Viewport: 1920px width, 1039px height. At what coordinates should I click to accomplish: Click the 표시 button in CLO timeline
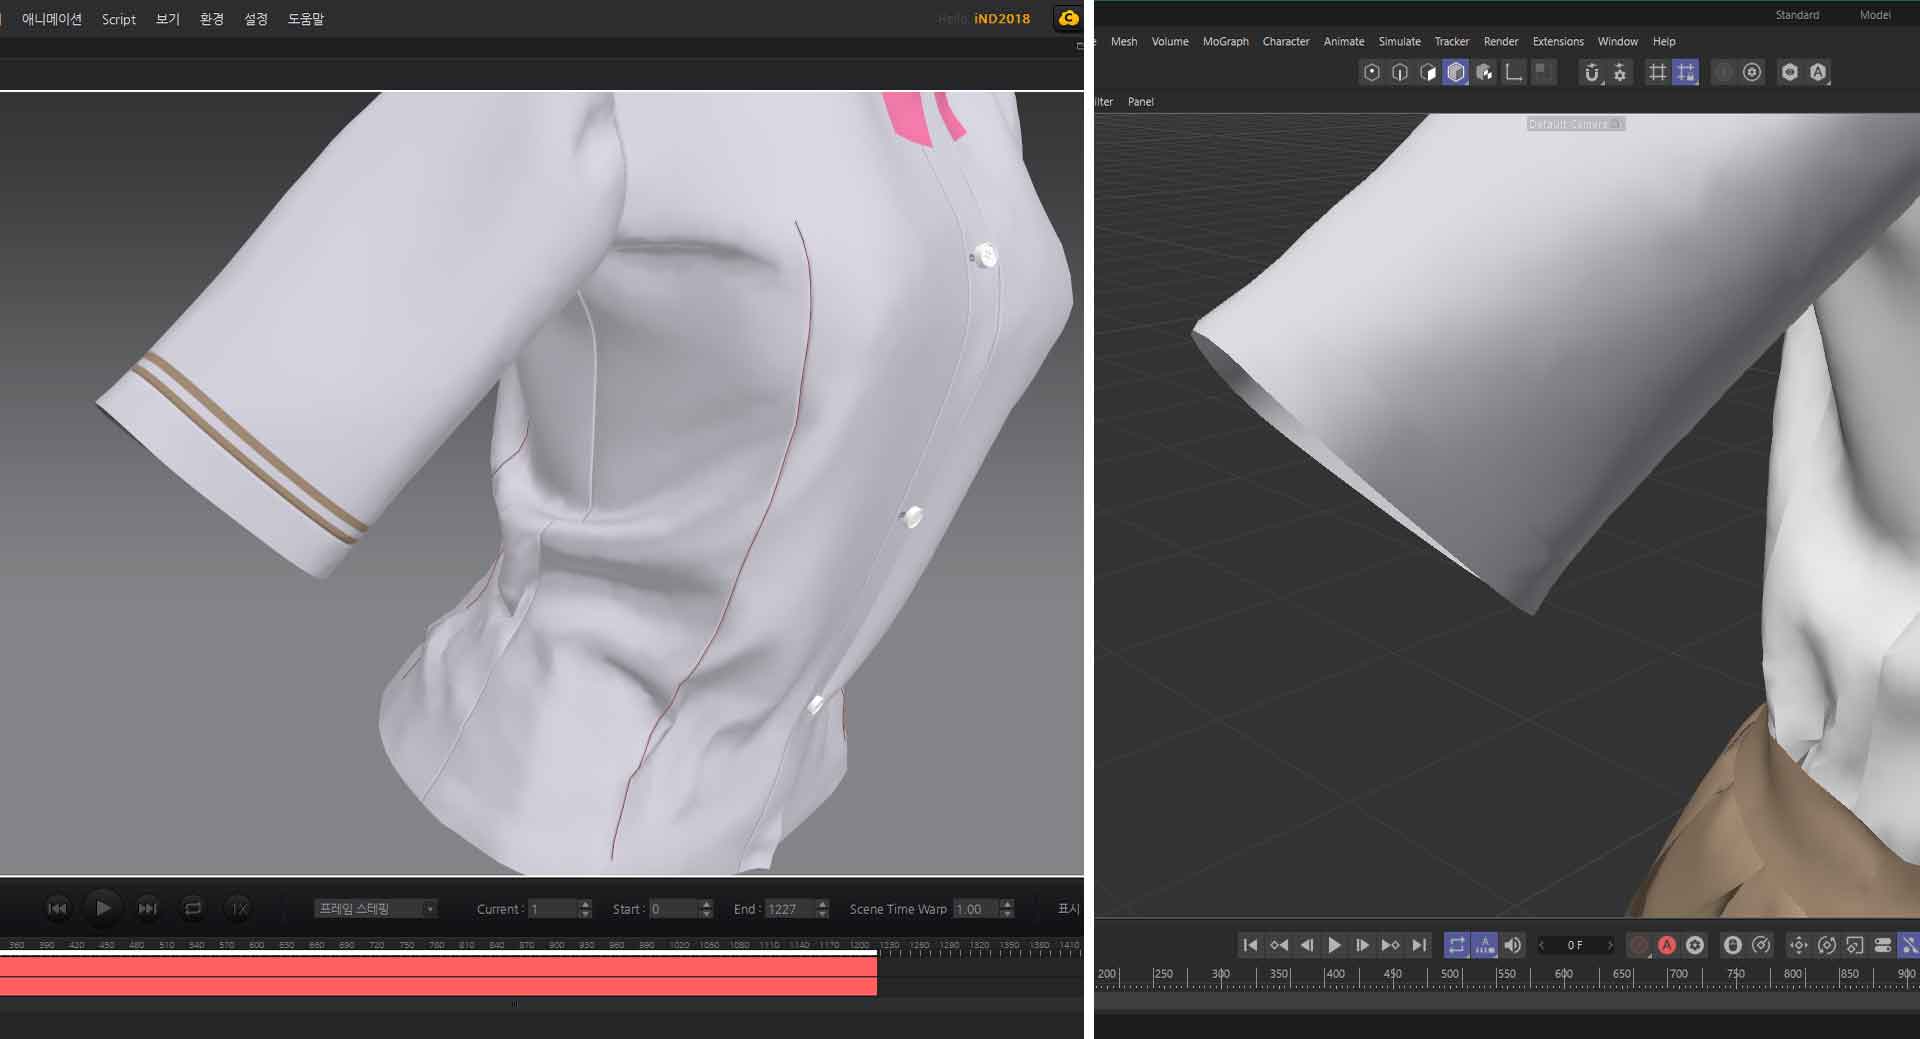(1068, 908)
